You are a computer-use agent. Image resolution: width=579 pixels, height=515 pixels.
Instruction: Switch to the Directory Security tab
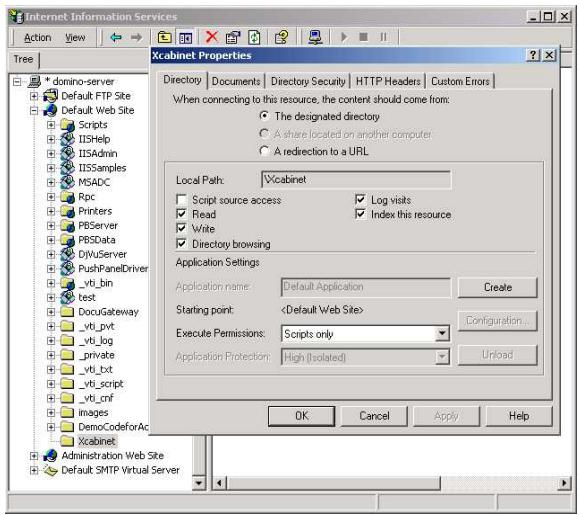point(308,81)
